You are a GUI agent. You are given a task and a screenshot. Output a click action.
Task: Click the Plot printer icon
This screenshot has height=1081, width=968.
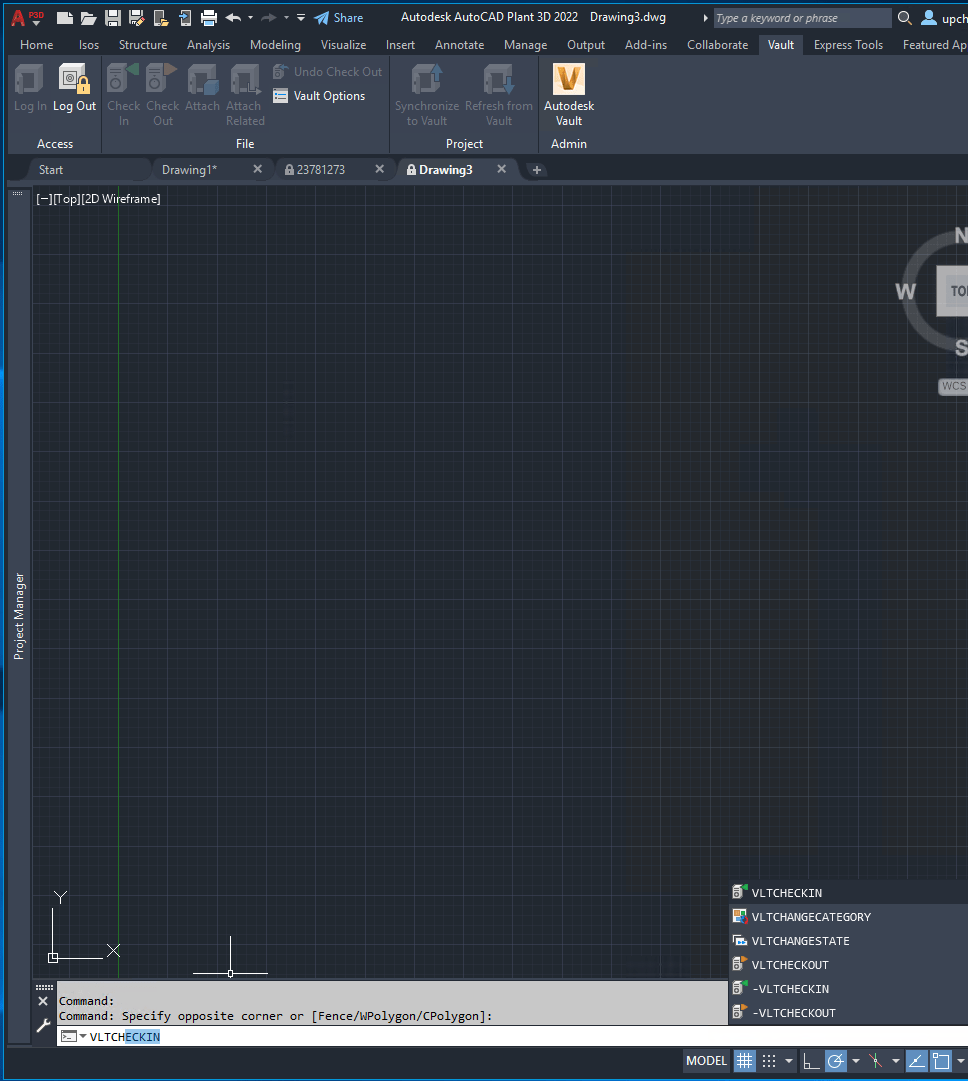click(x=208, y=17)
